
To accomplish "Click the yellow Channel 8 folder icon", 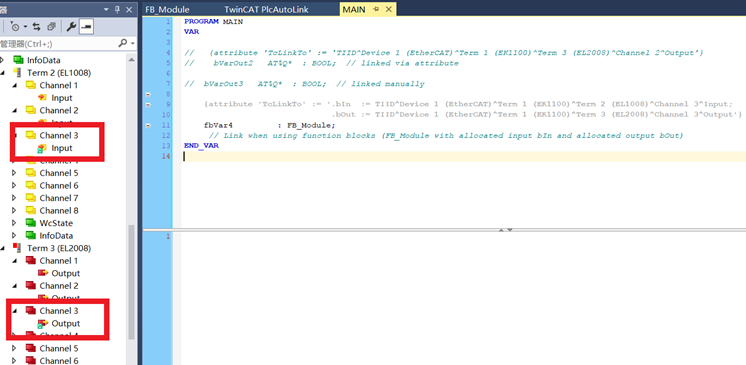I will [30, 210].
